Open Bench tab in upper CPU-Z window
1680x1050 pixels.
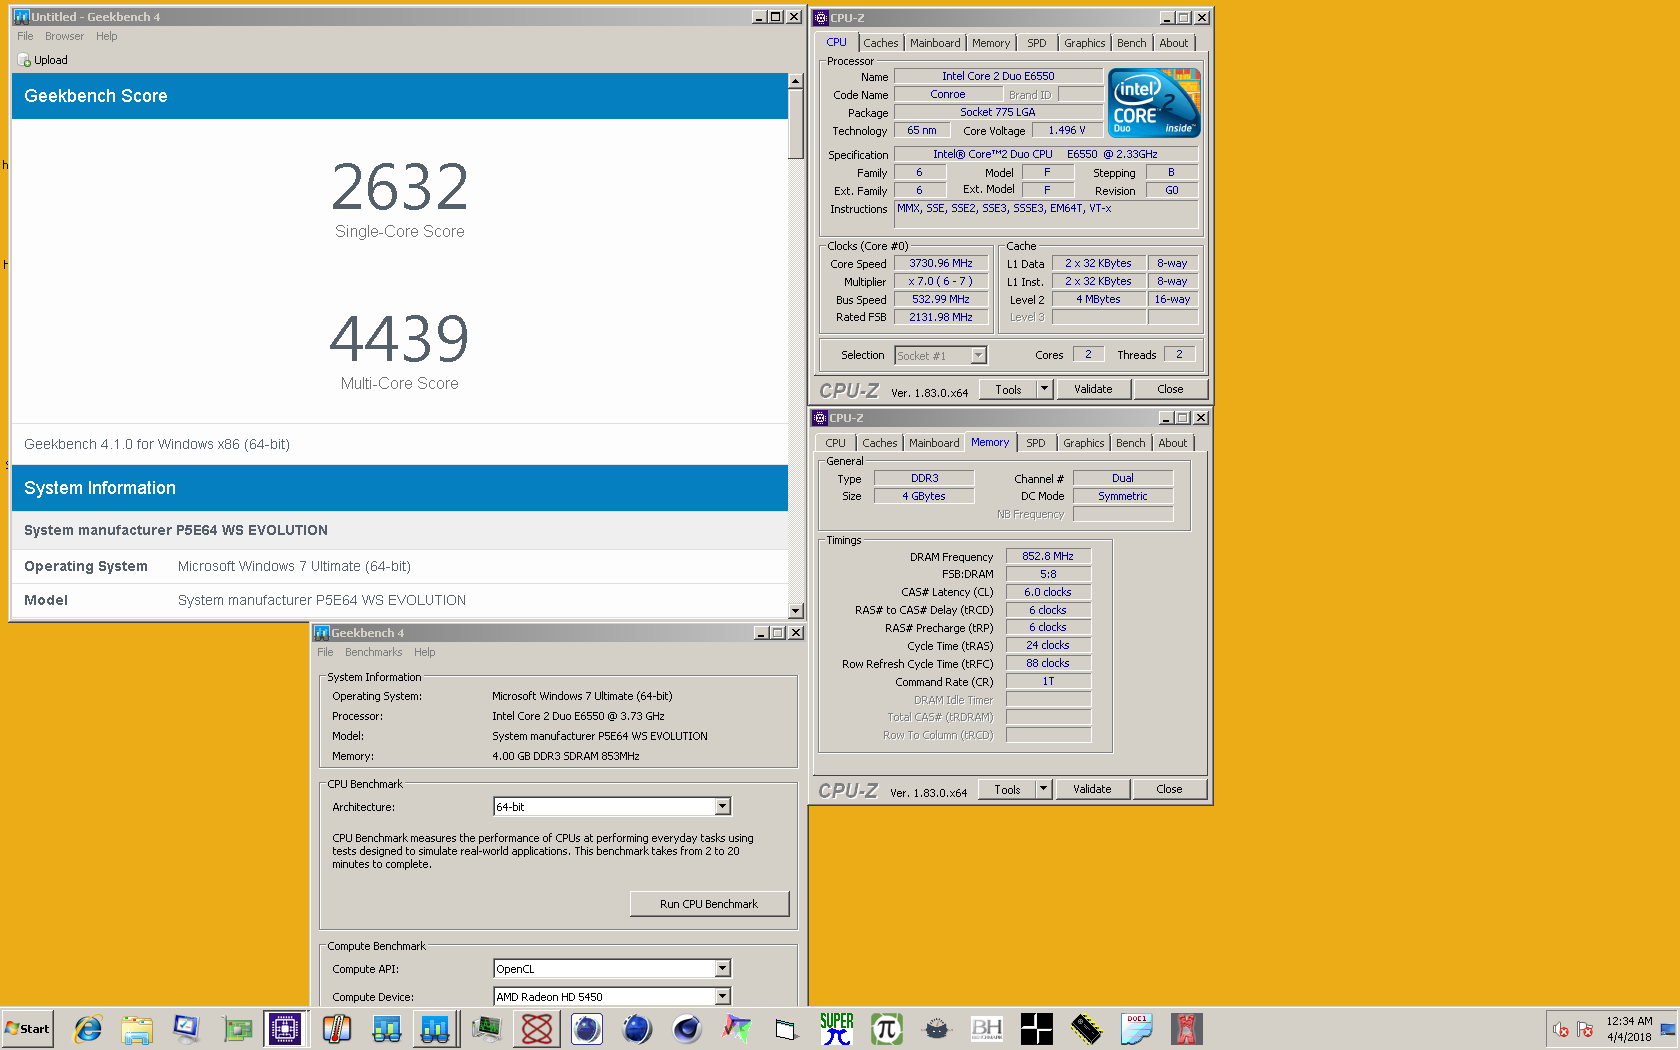click(x=1132, y=43)
